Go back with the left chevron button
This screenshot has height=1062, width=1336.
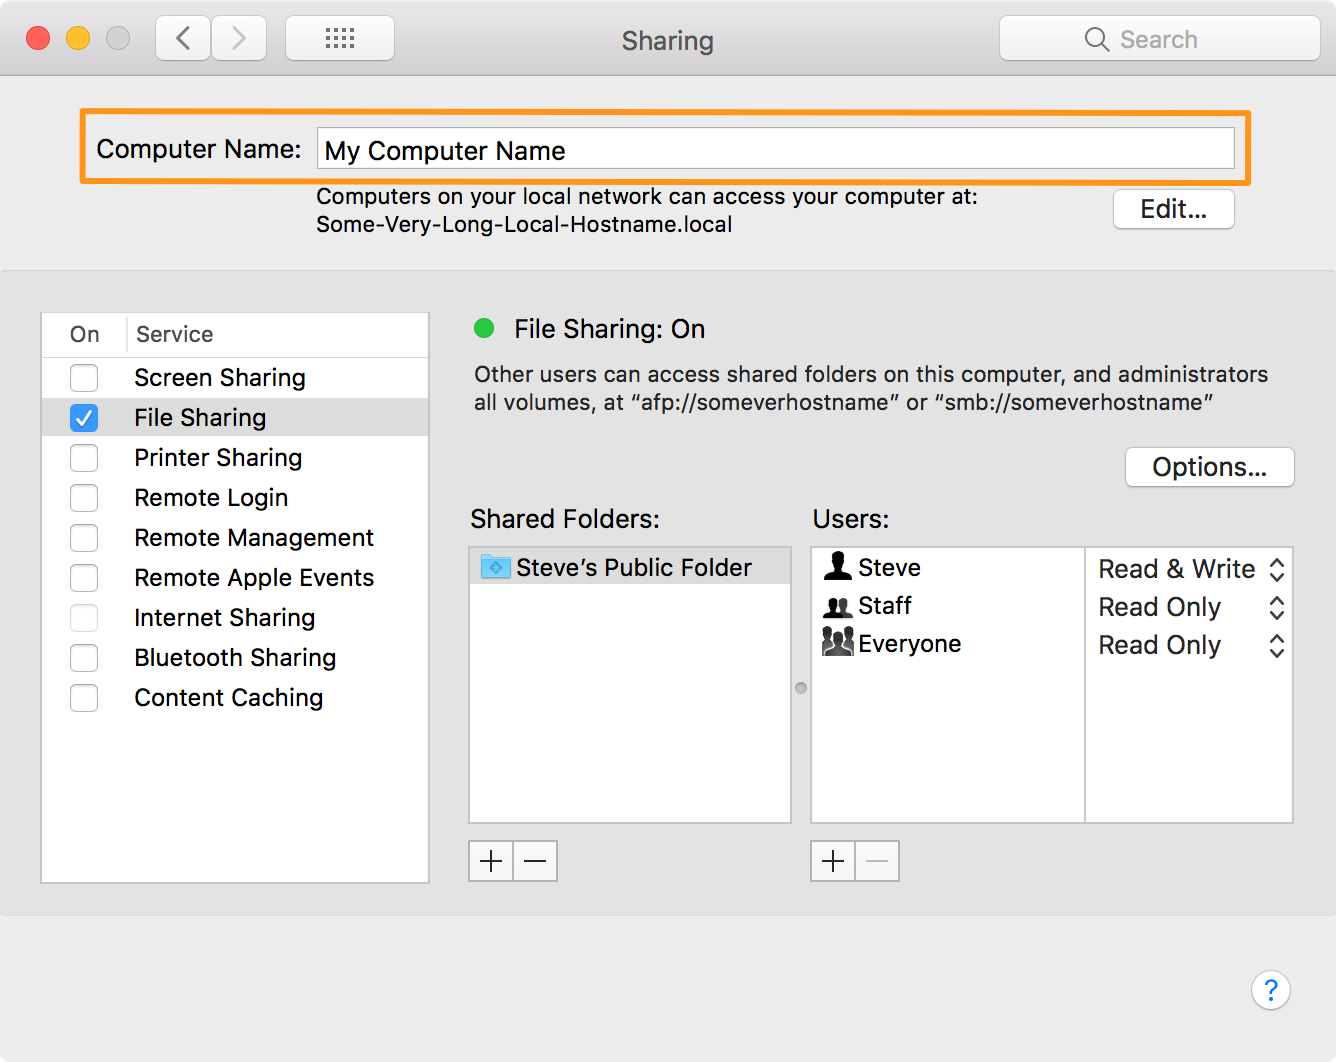point(183,39)
